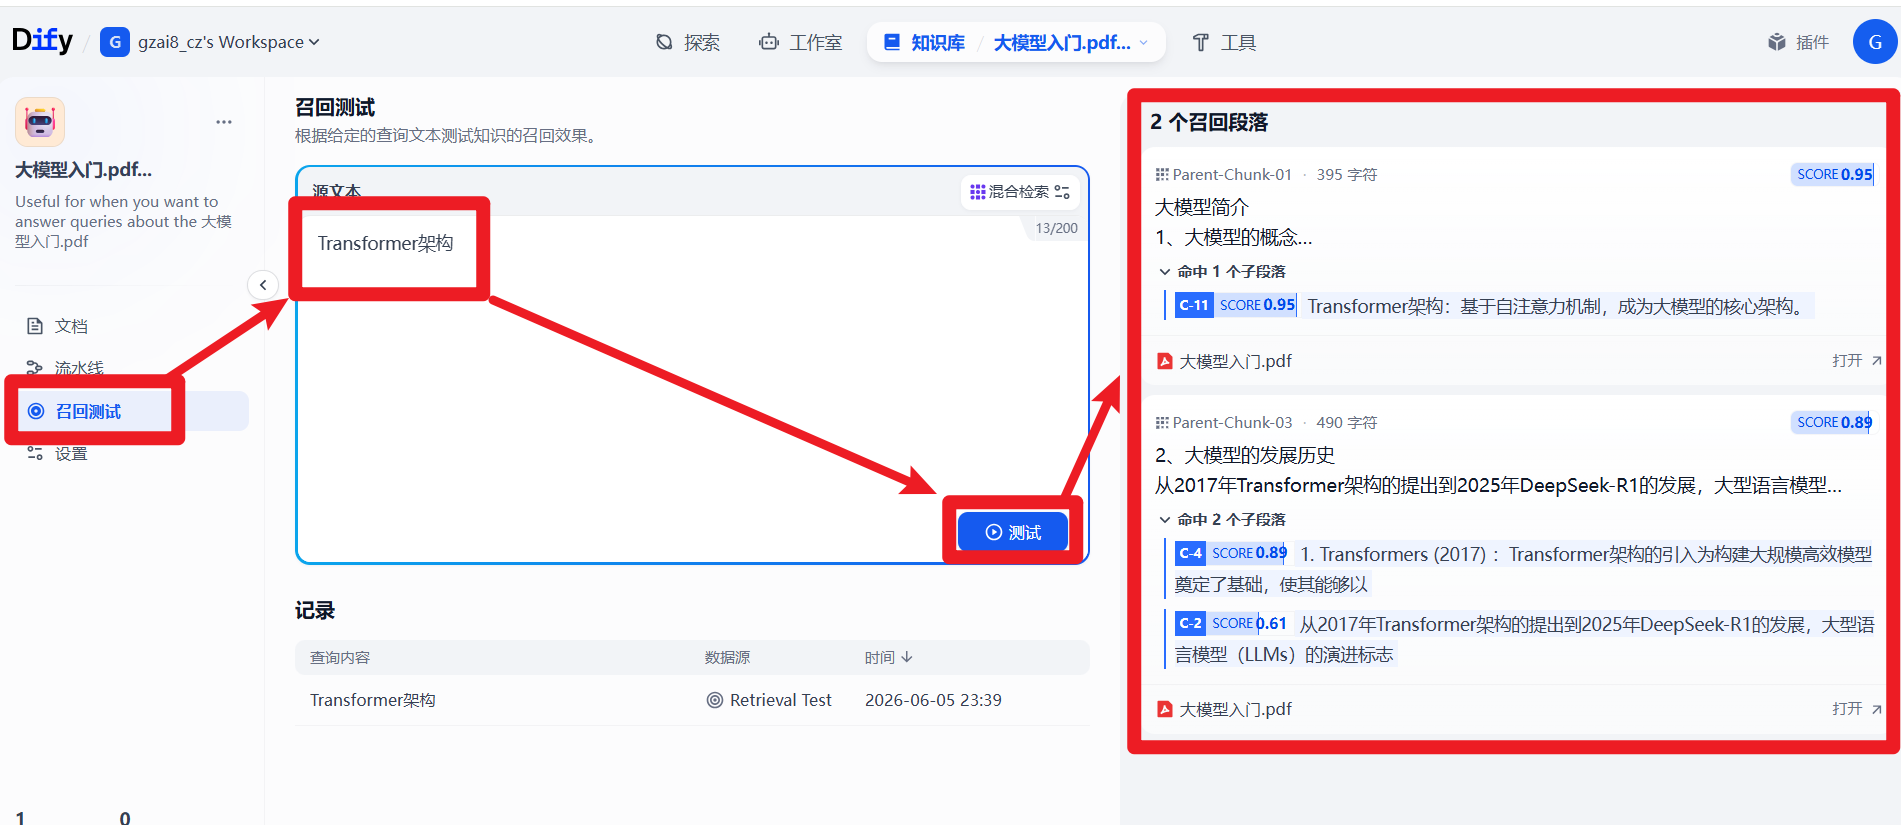Click the PDF icon under Parent-Chunk-03
The image size is (1901, 825).
(1164, 709)
